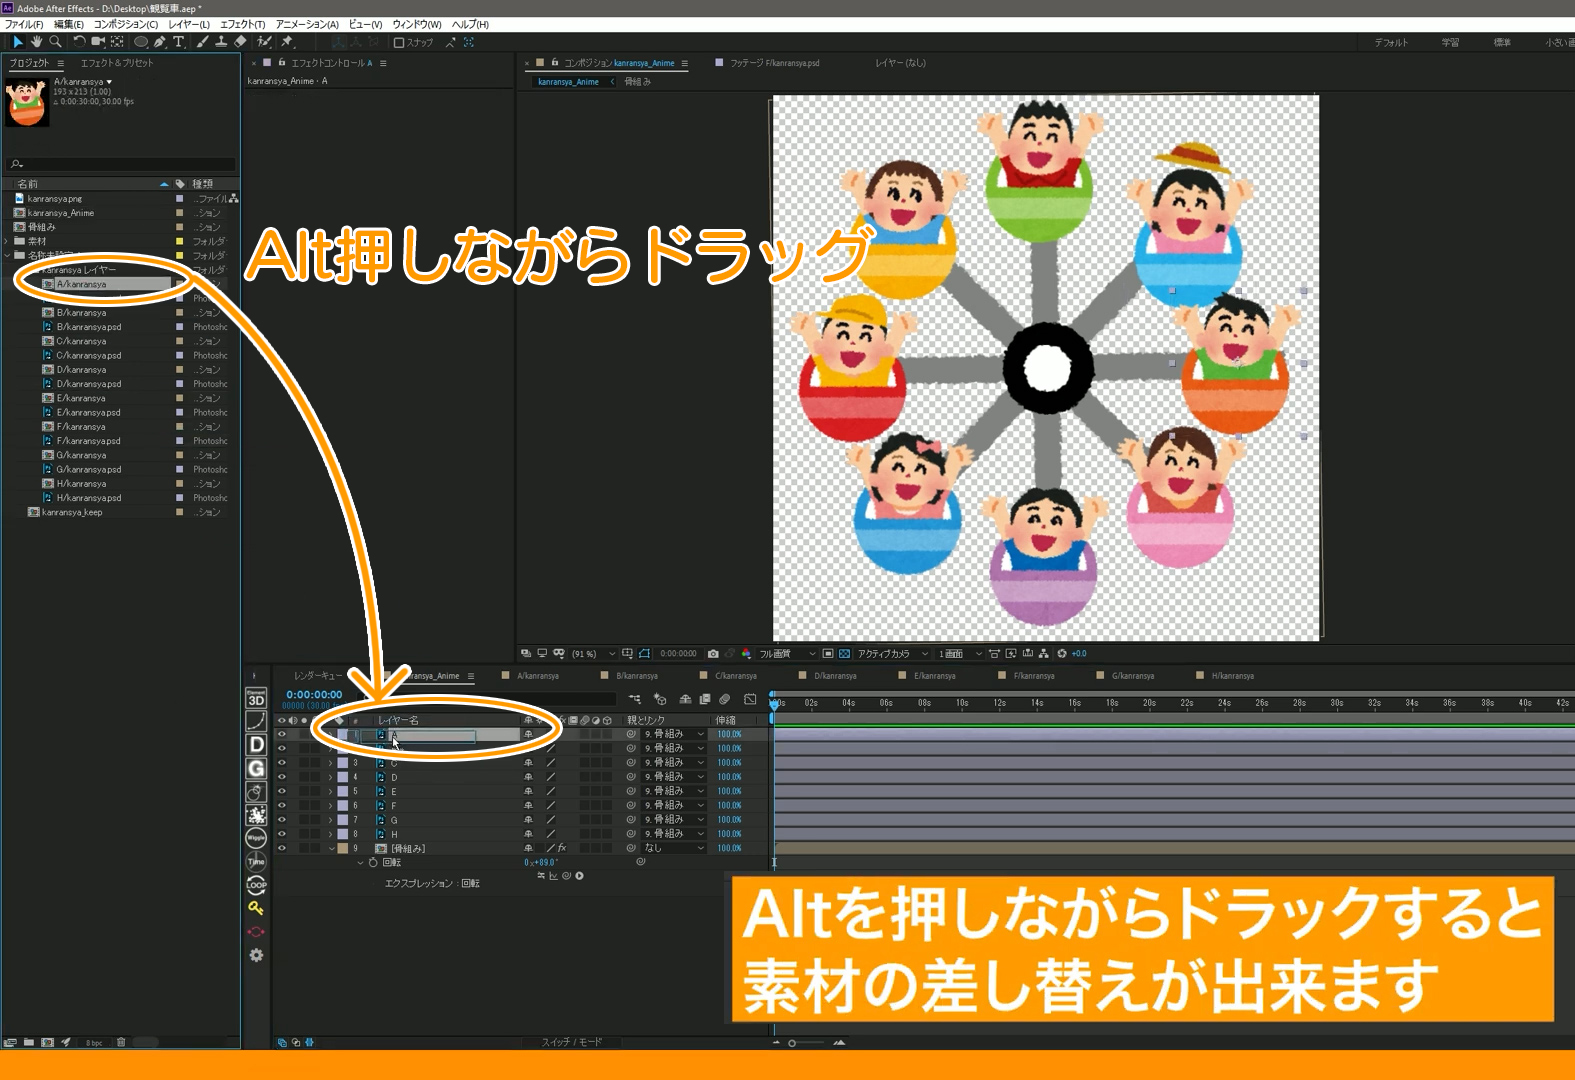The image size is (1575, 1080).
Task: Select the Type text tool
Action: point(178,42)
